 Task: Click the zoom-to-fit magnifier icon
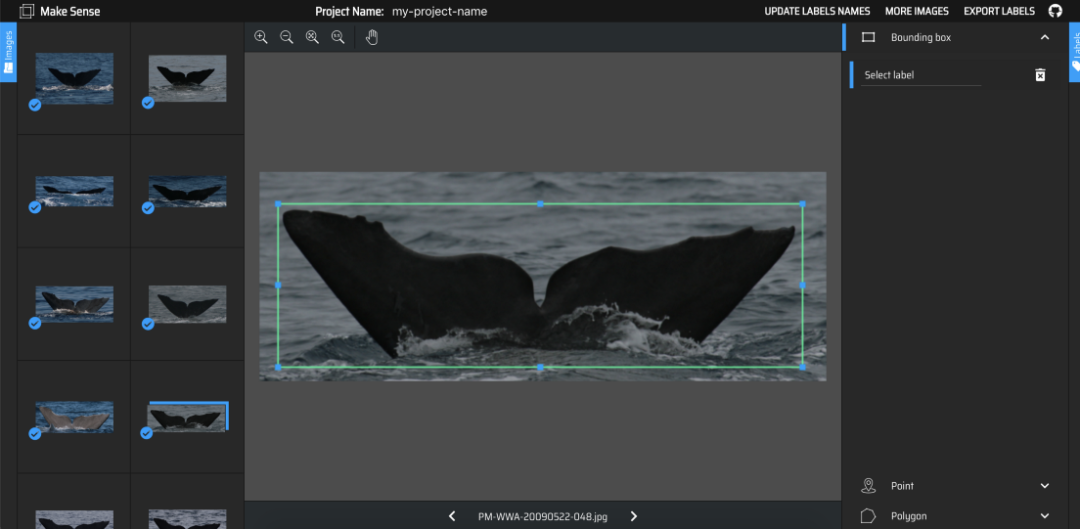point(312,37)
